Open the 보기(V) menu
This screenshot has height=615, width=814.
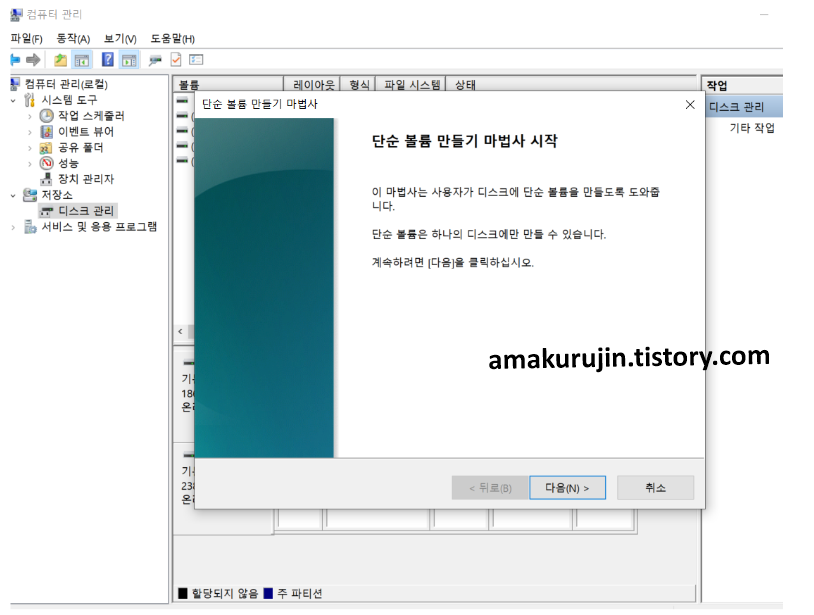[x=120, y=38]
